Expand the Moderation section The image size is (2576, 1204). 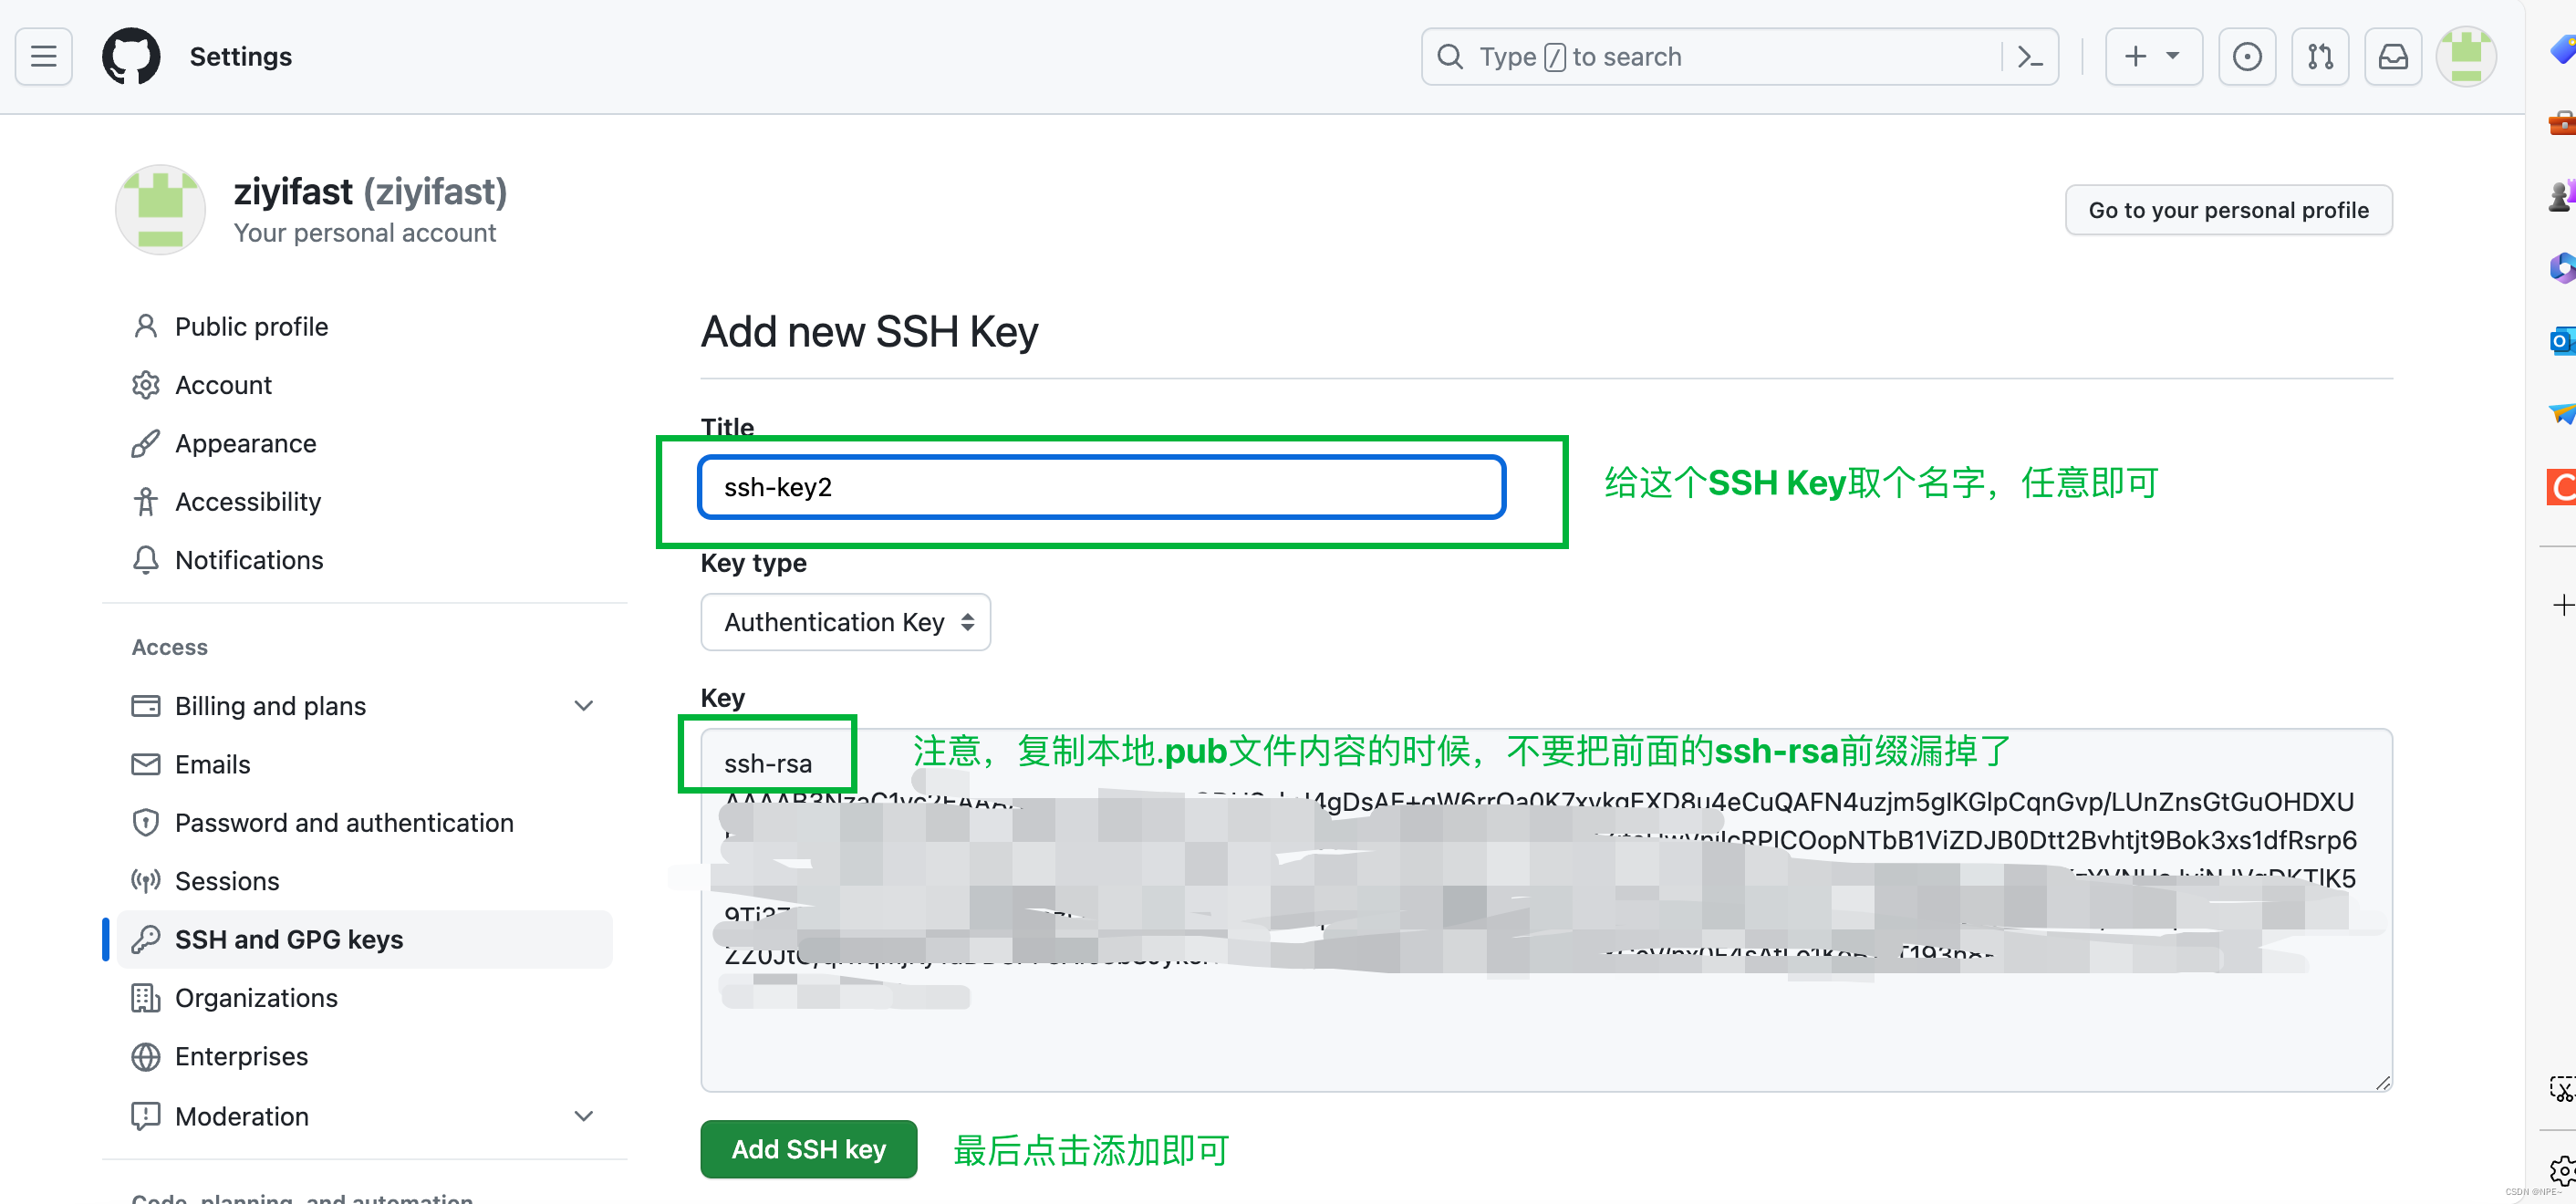(x=584, y=1115)
